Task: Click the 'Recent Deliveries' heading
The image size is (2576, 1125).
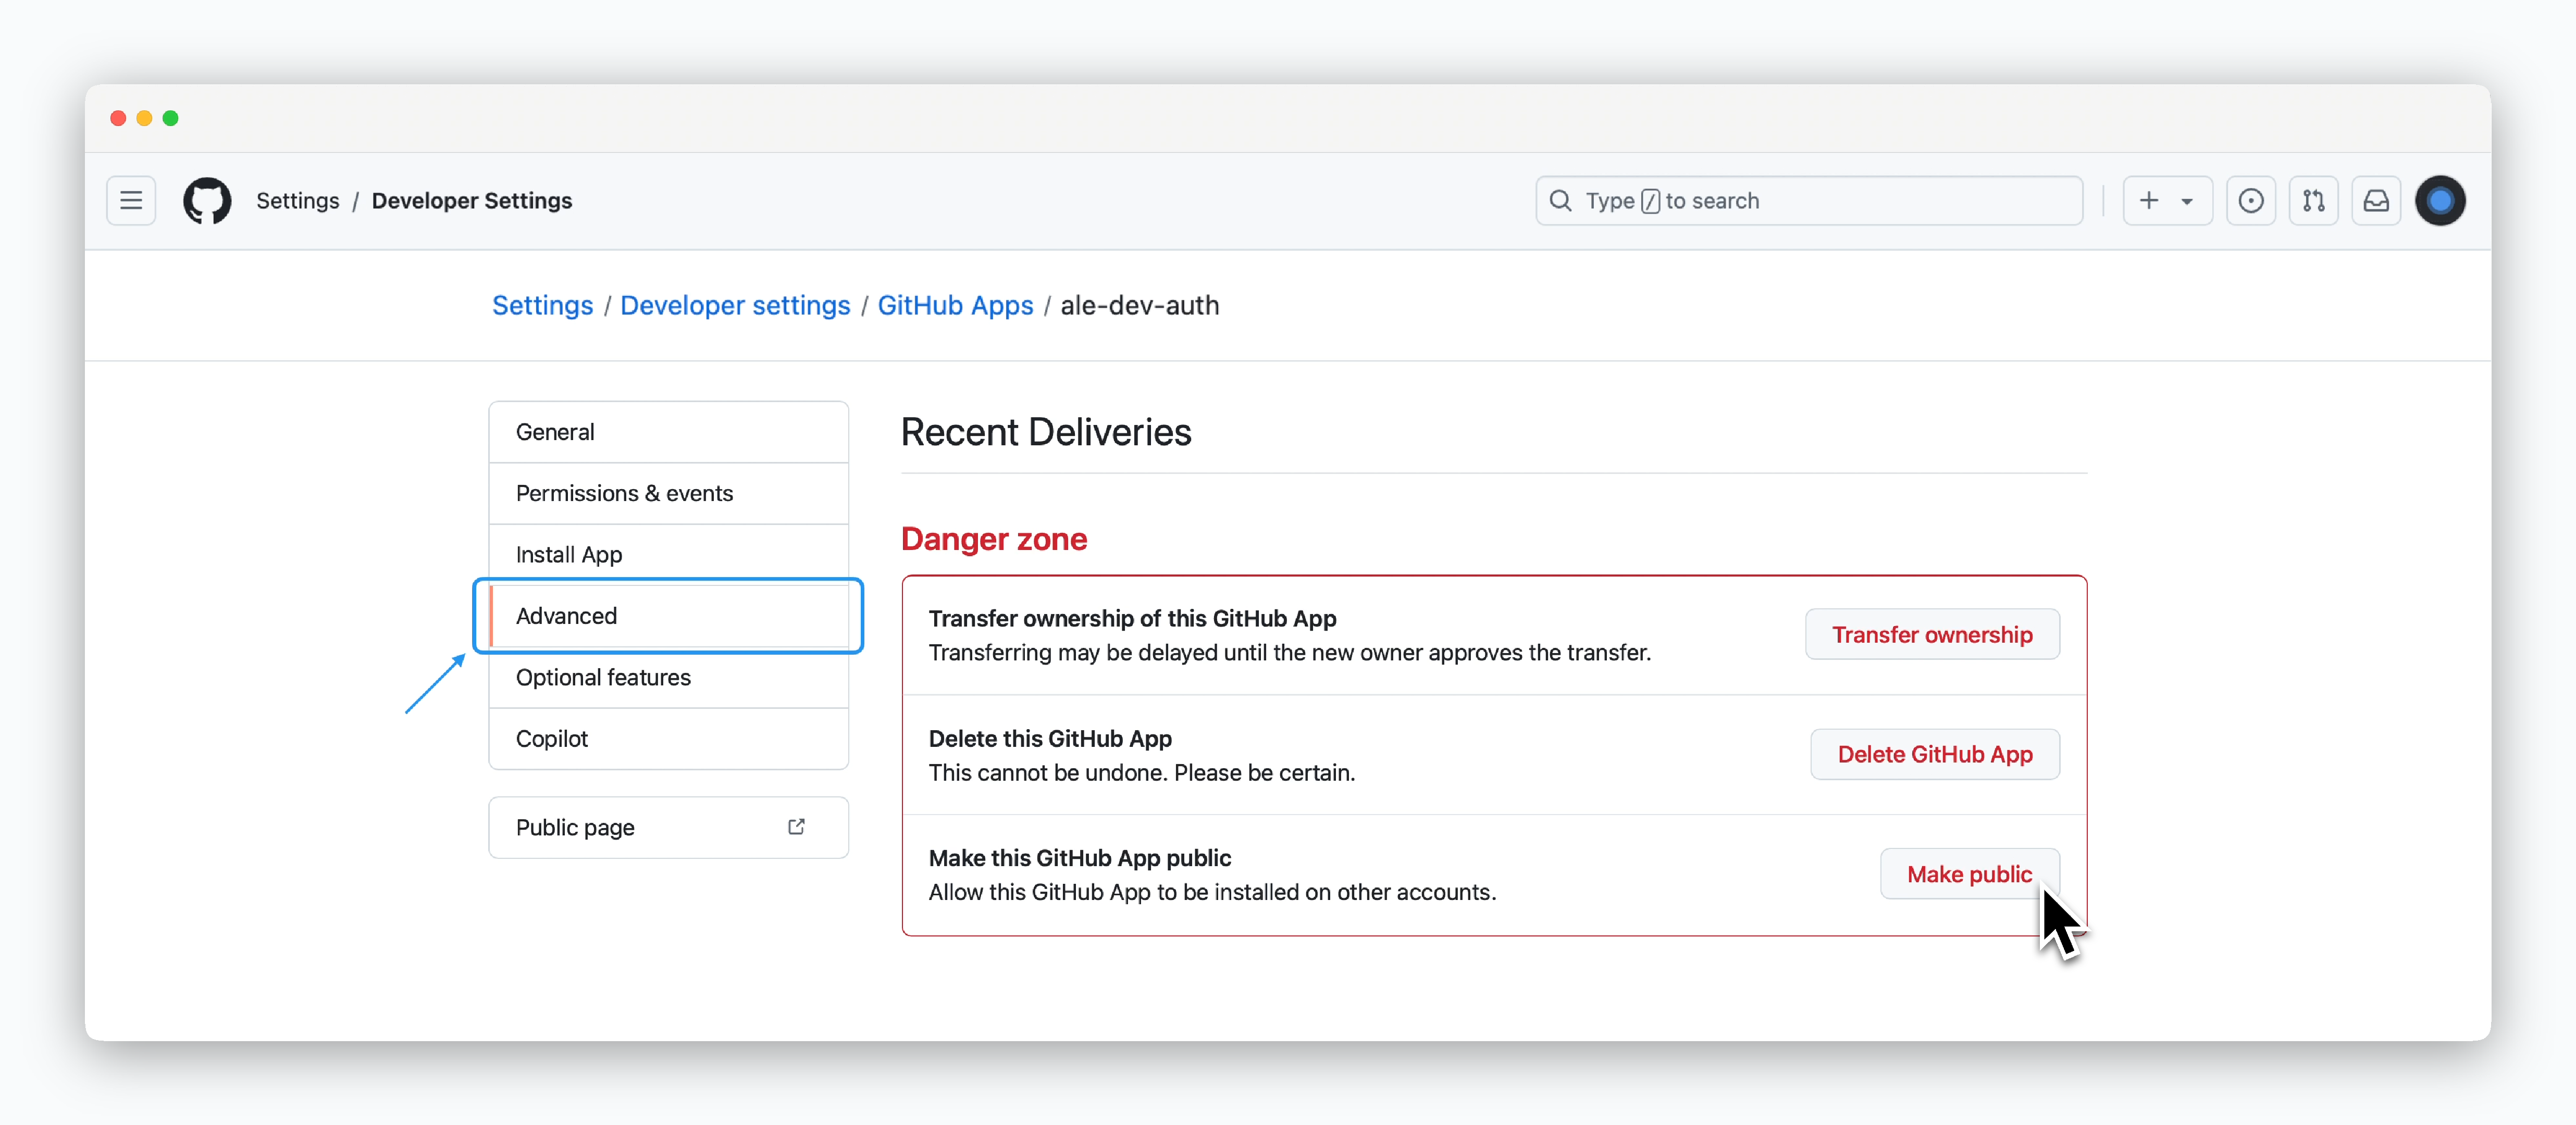Action: coord(1046,432)
